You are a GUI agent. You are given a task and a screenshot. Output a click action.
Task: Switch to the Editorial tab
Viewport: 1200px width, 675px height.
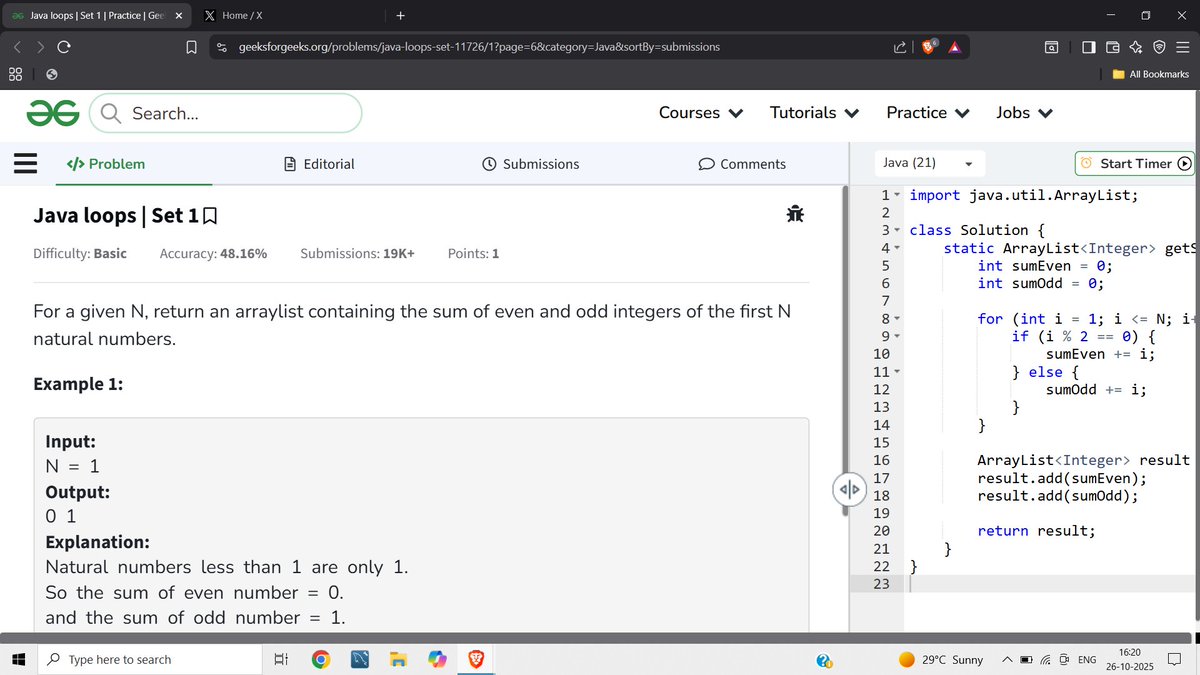click(x=319, y=164)
